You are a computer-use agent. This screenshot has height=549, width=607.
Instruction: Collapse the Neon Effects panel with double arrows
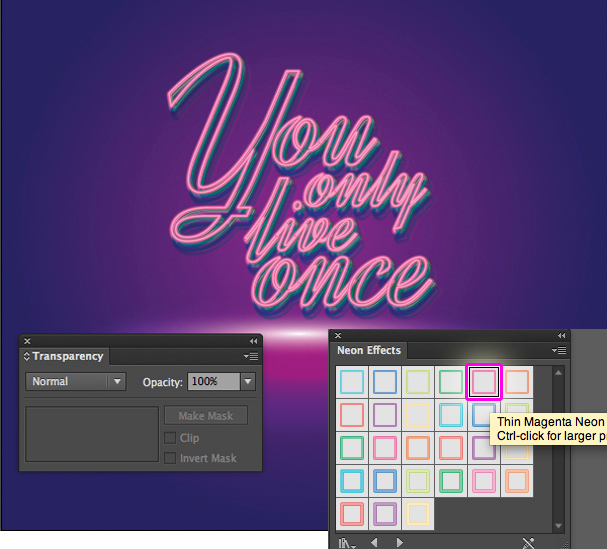(561, 335)
